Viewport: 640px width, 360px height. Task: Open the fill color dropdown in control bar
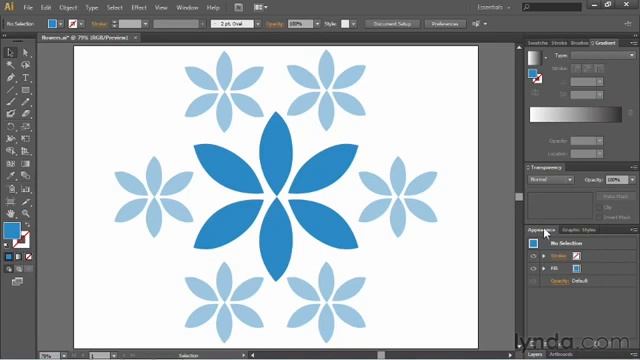[61, 24]
